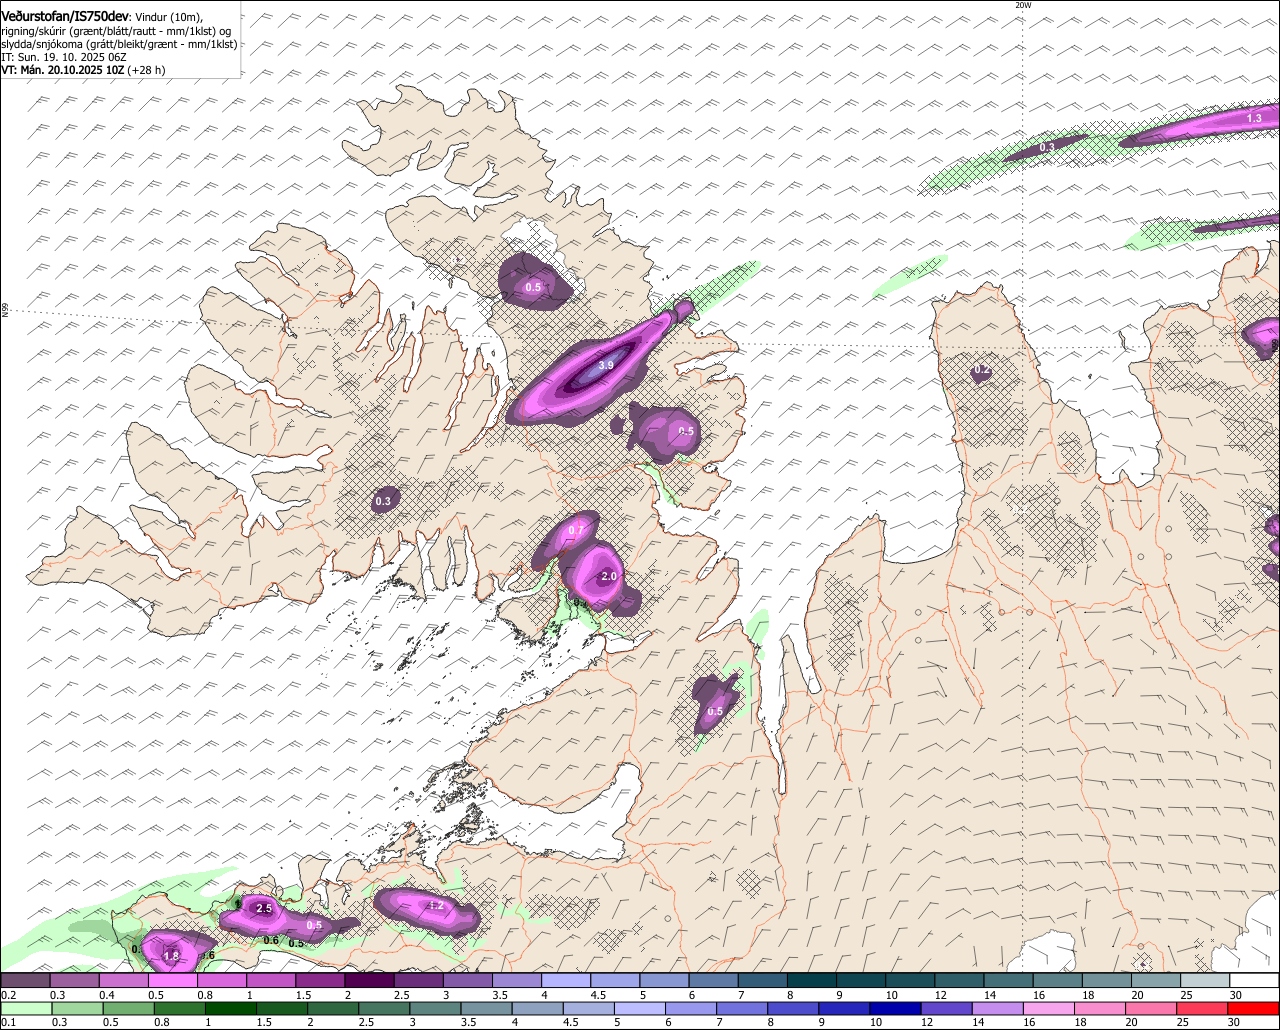Click the 0.7 value above the 2.0 cell
The height and width of the screenshot is (1030, 1280).
point(577,530)
